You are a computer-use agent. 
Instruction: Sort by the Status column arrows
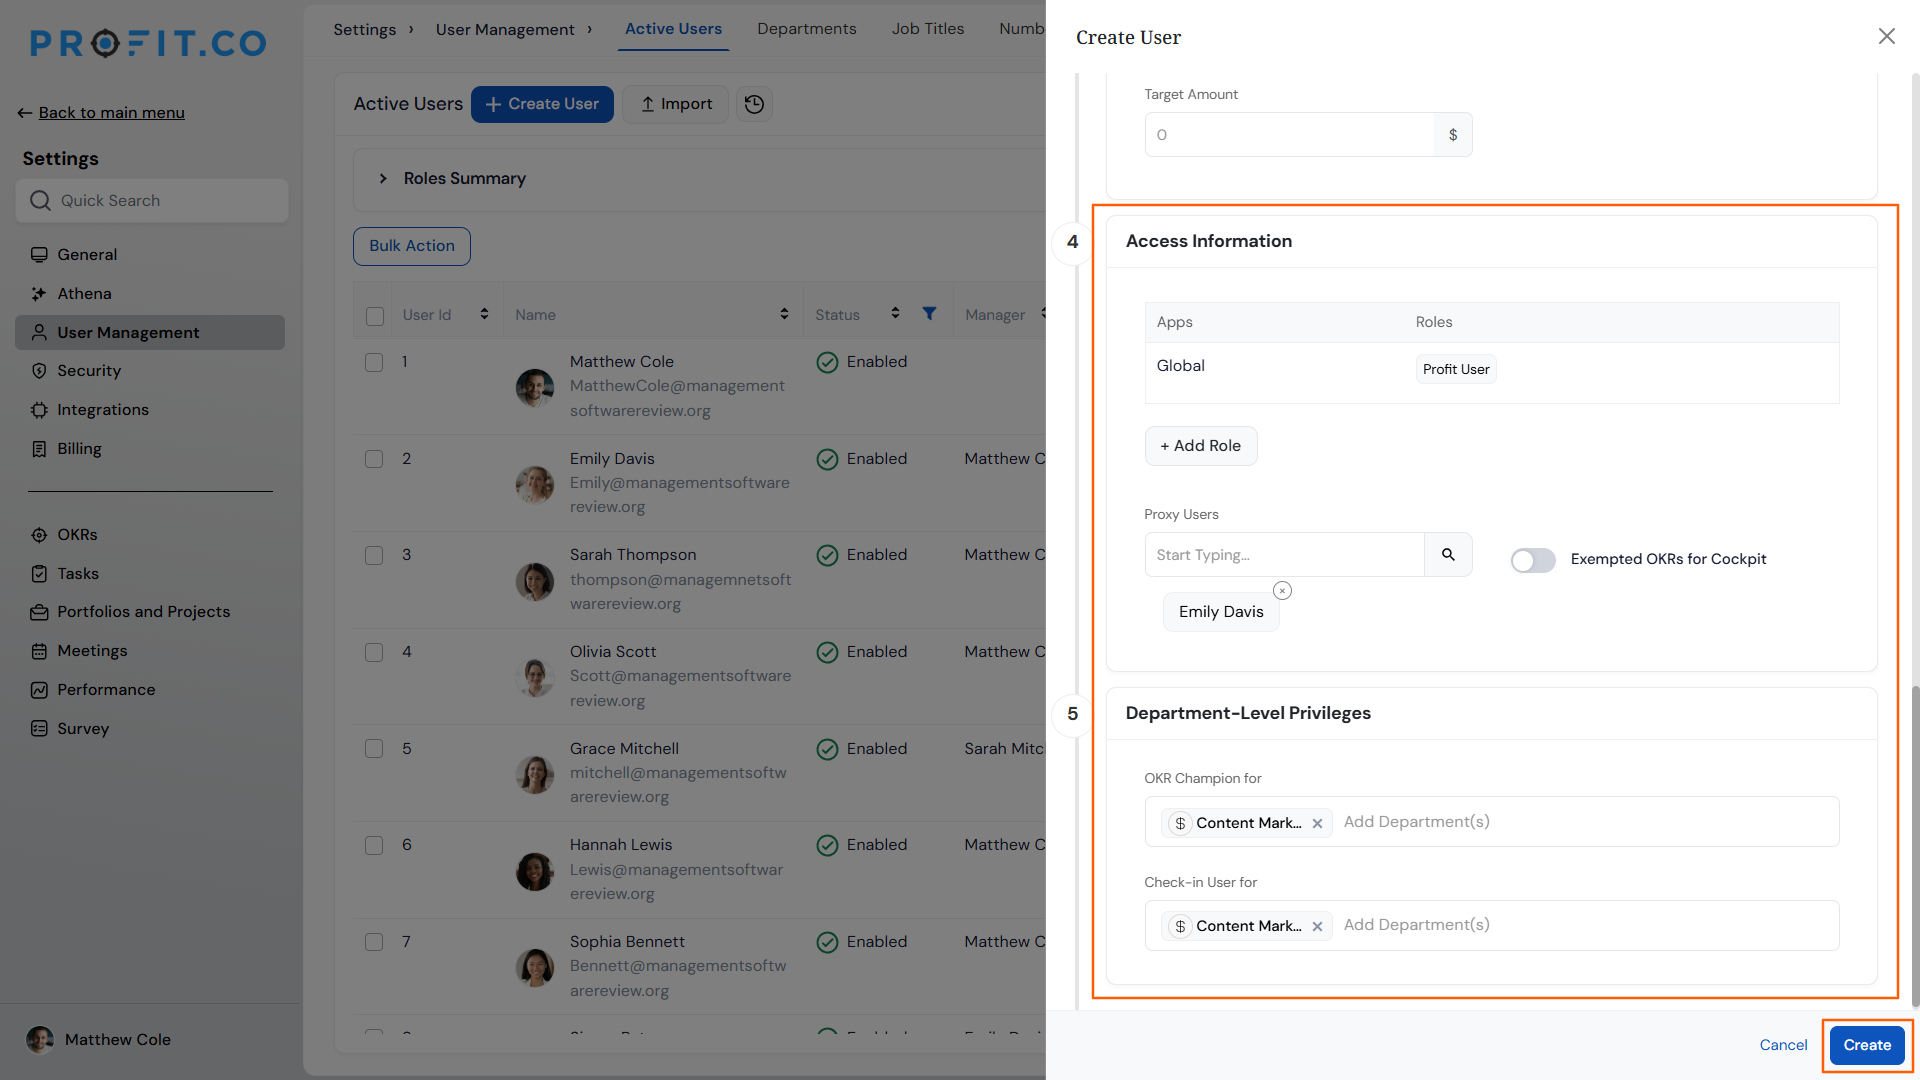point(895,314)
